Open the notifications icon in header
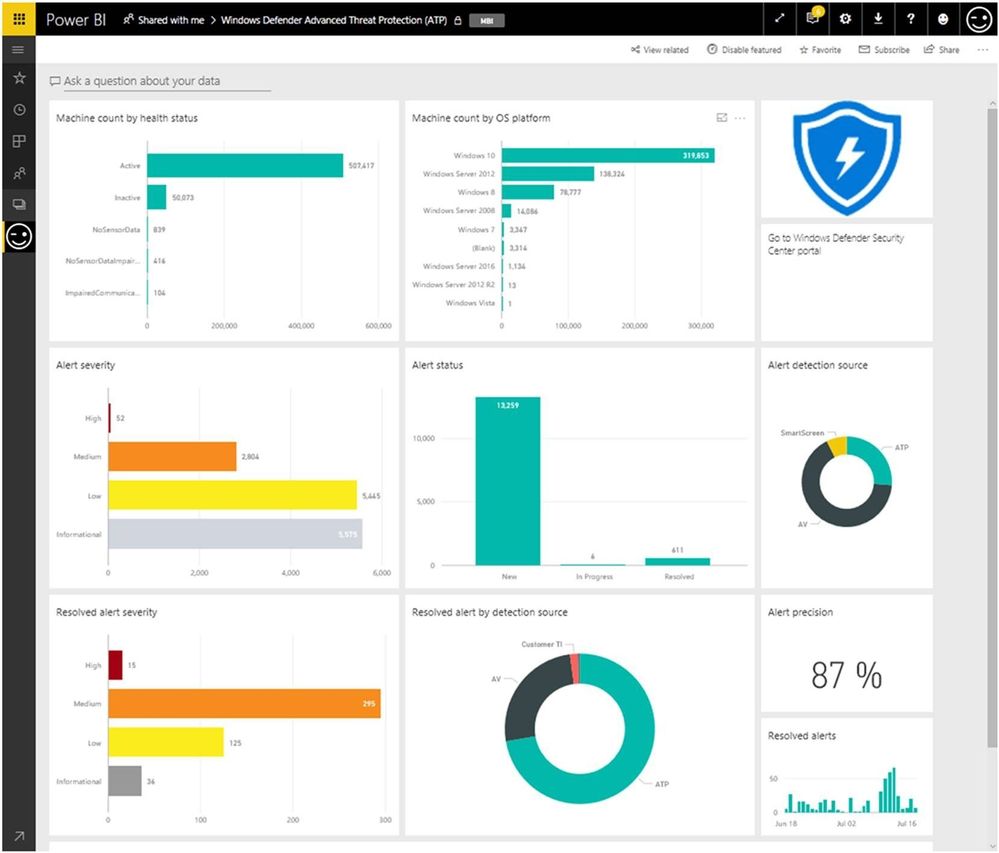This screenshot has width=999, height=853. [813, 18]
